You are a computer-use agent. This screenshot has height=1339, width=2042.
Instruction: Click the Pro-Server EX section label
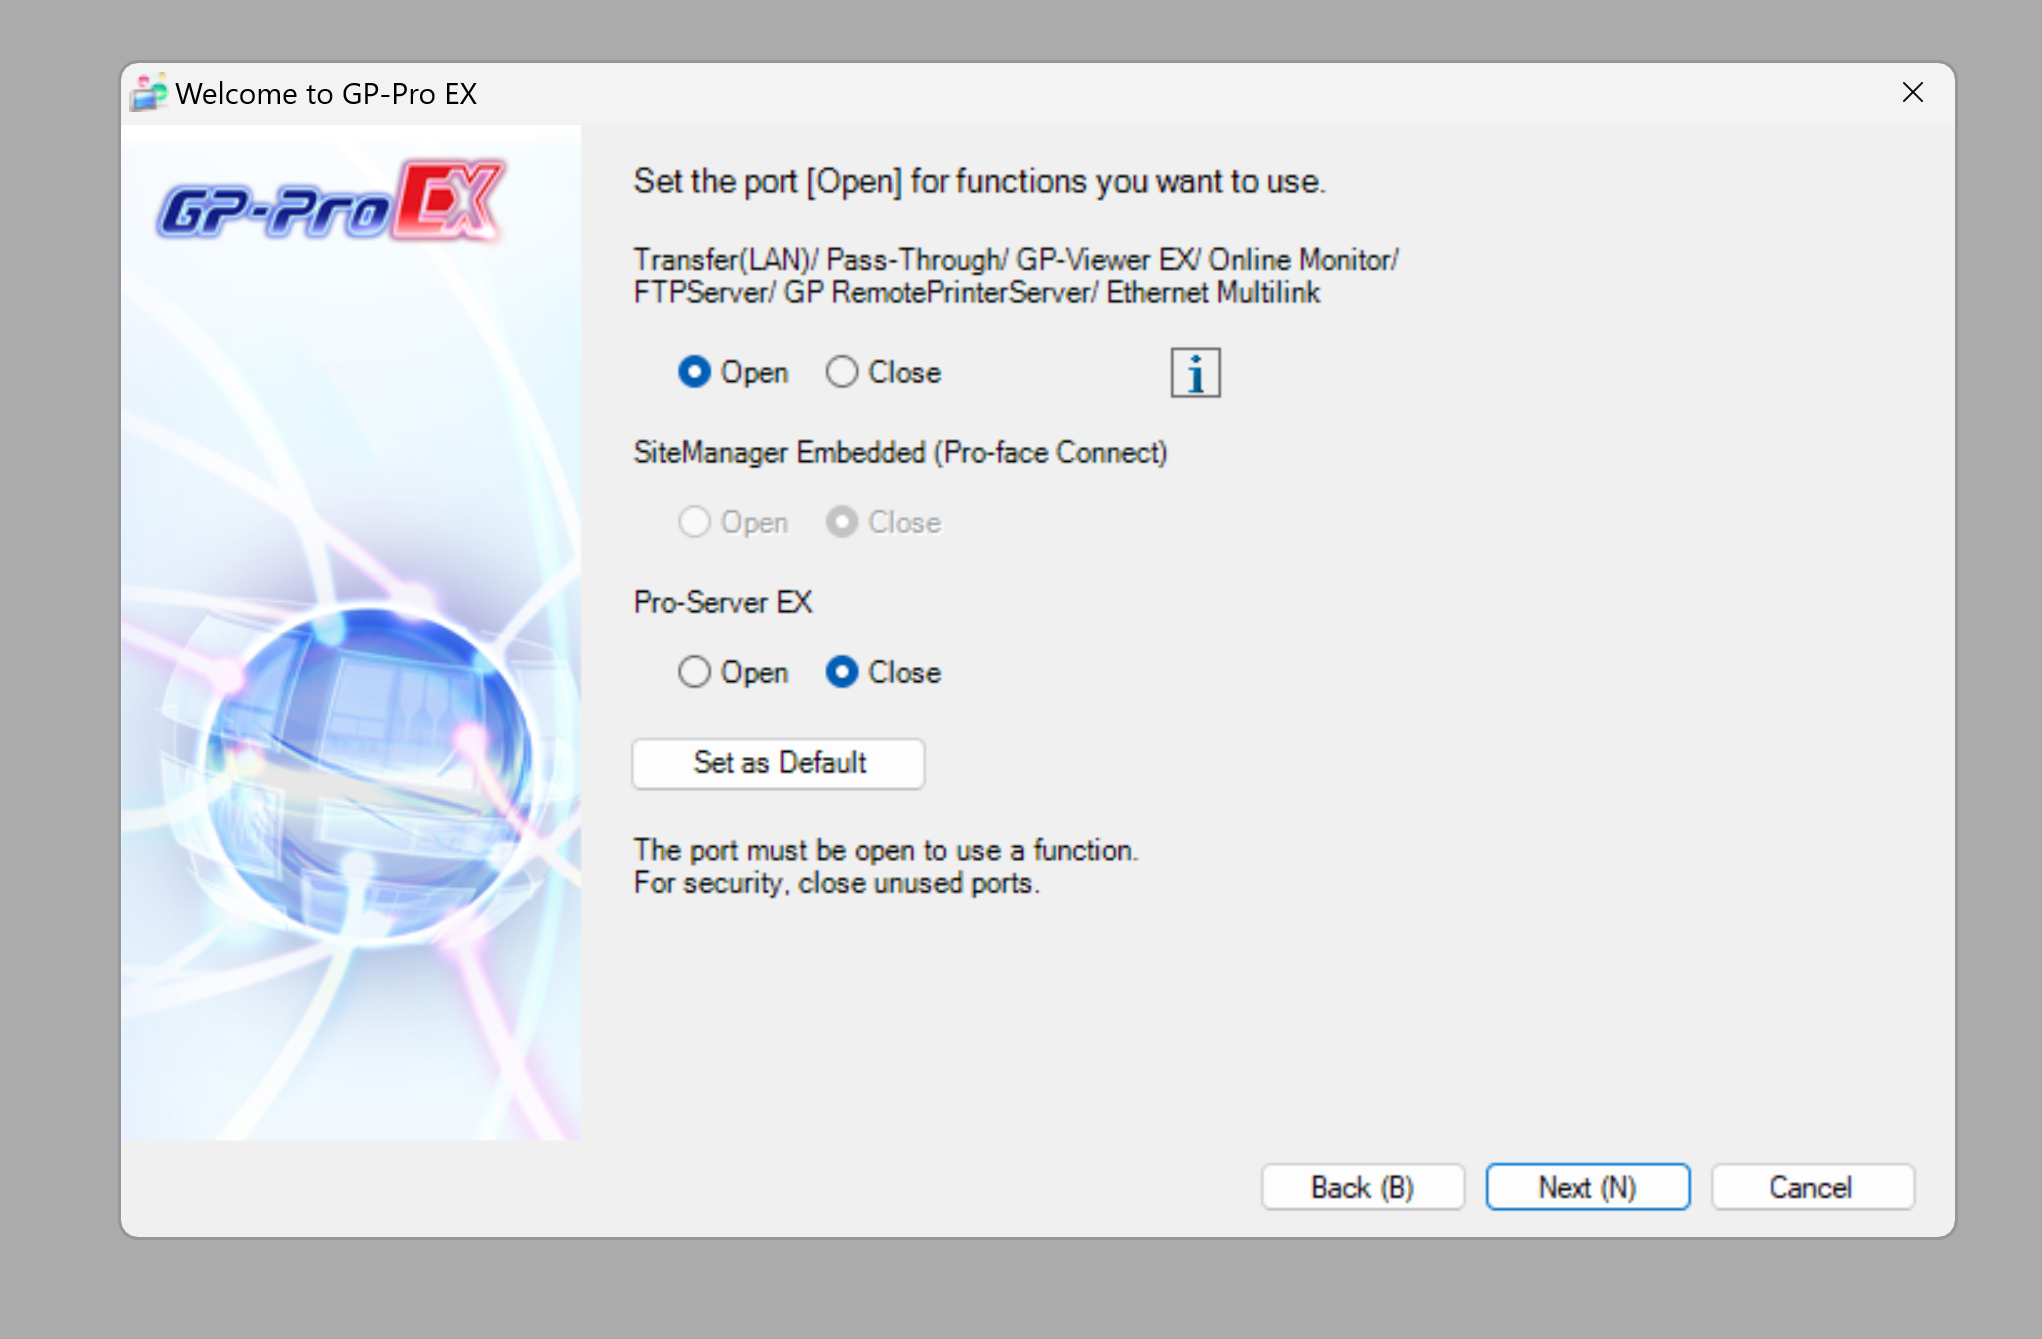coord(723,602)
